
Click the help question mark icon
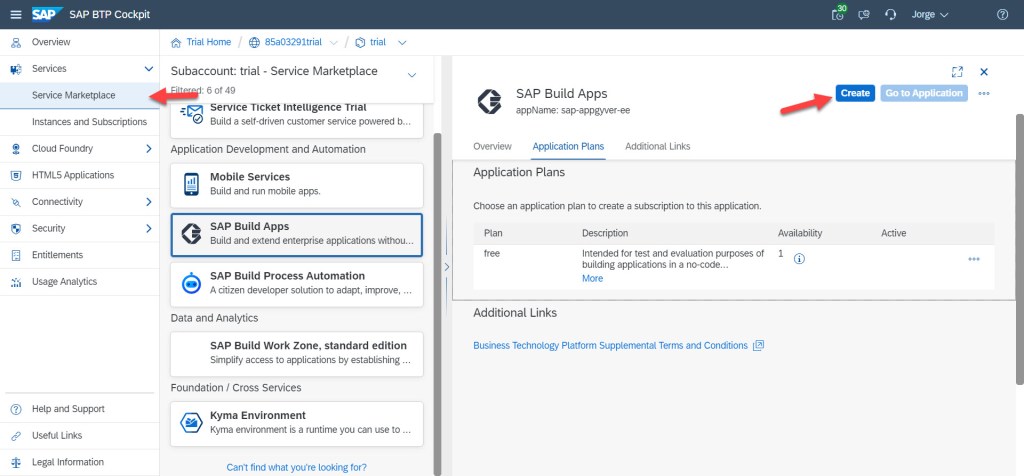pos(1002,14)
